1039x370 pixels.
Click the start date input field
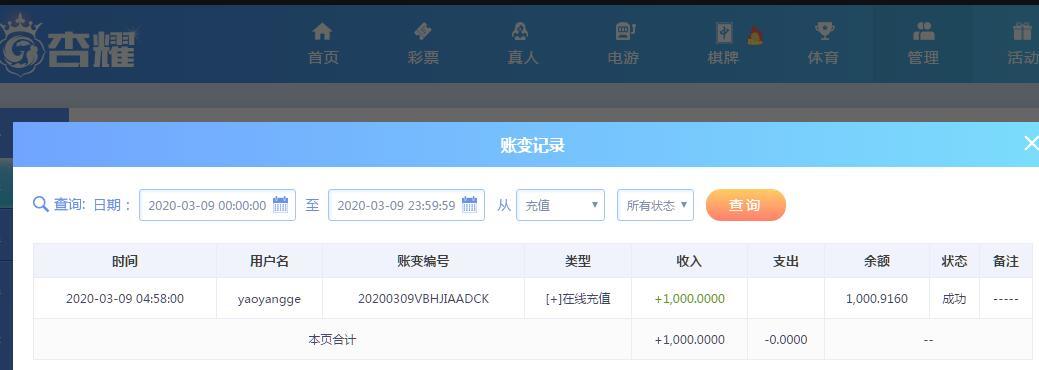(217, 205)
